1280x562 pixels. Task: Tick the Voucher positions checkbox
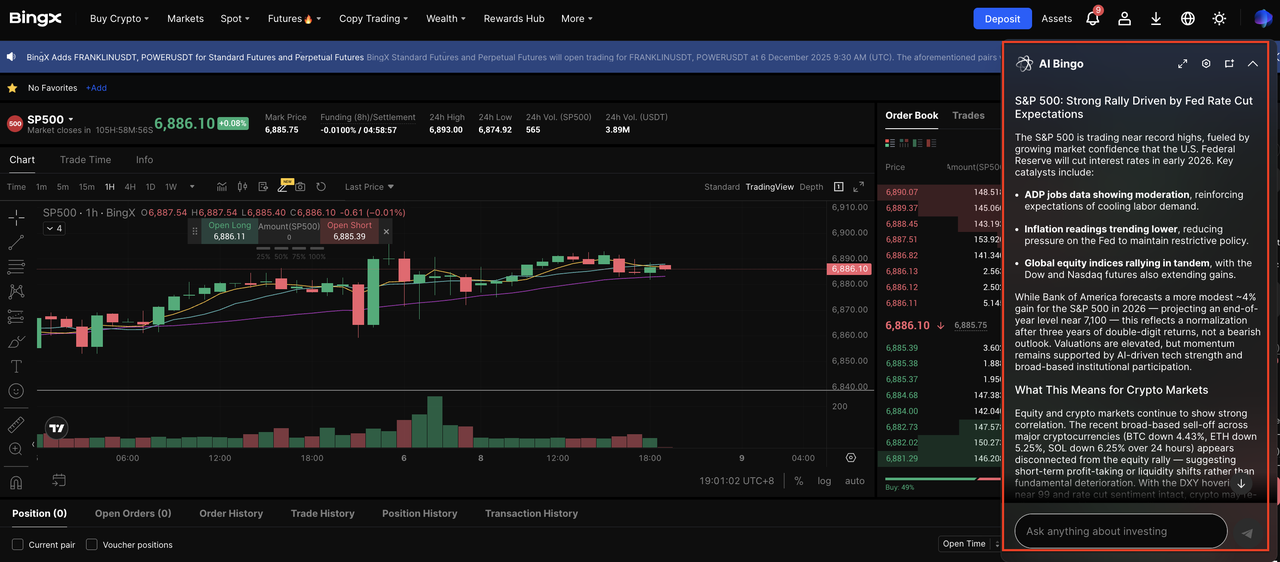92,544
